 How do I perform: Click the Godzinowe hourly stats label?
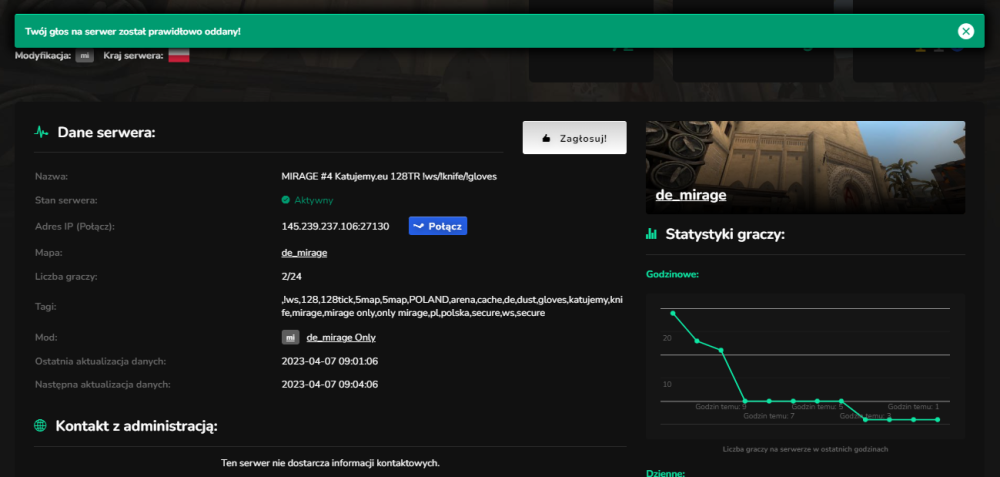point(672,274)
